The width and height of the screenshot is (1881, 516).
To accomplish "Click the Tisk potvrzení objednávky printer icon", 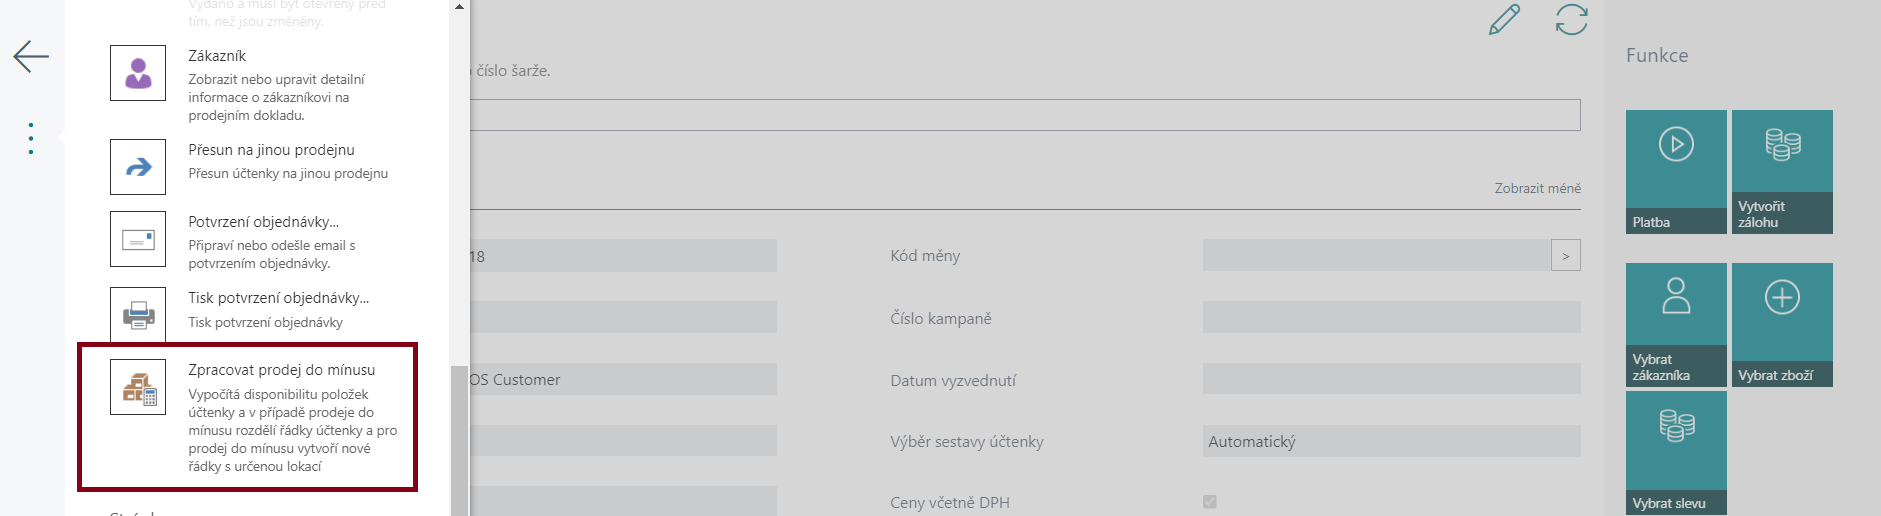I will 138,314.
